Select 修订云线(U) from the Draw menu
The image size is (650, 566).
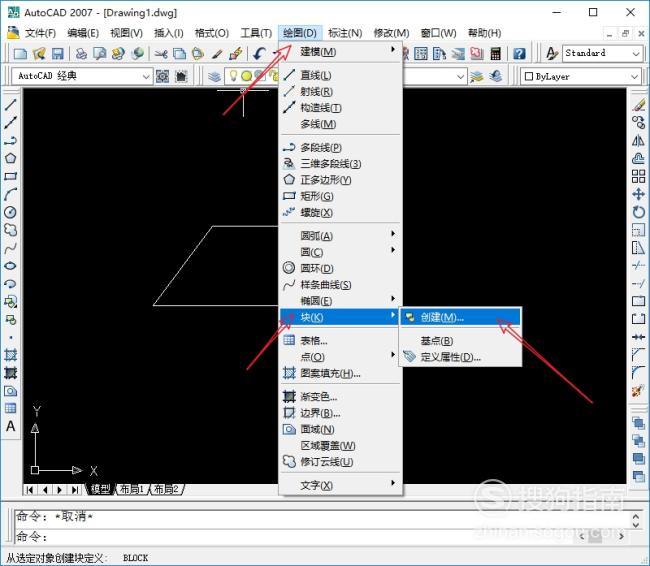(341, 462)
